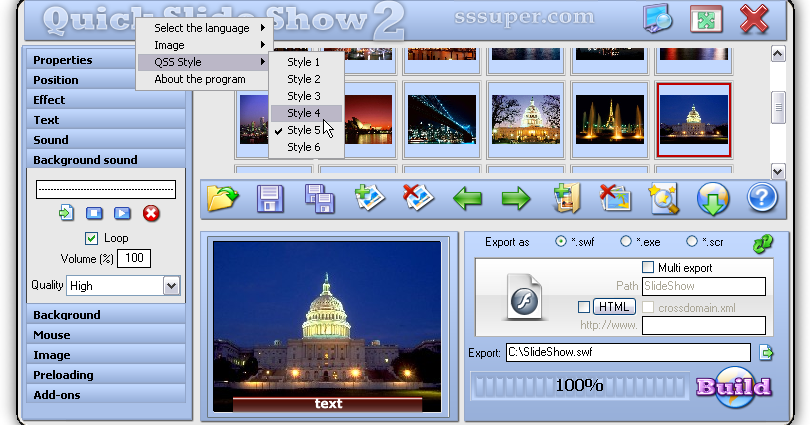Expand the Text panel section
This screenshot has width=810, height=425.
(x=106, y=120)
